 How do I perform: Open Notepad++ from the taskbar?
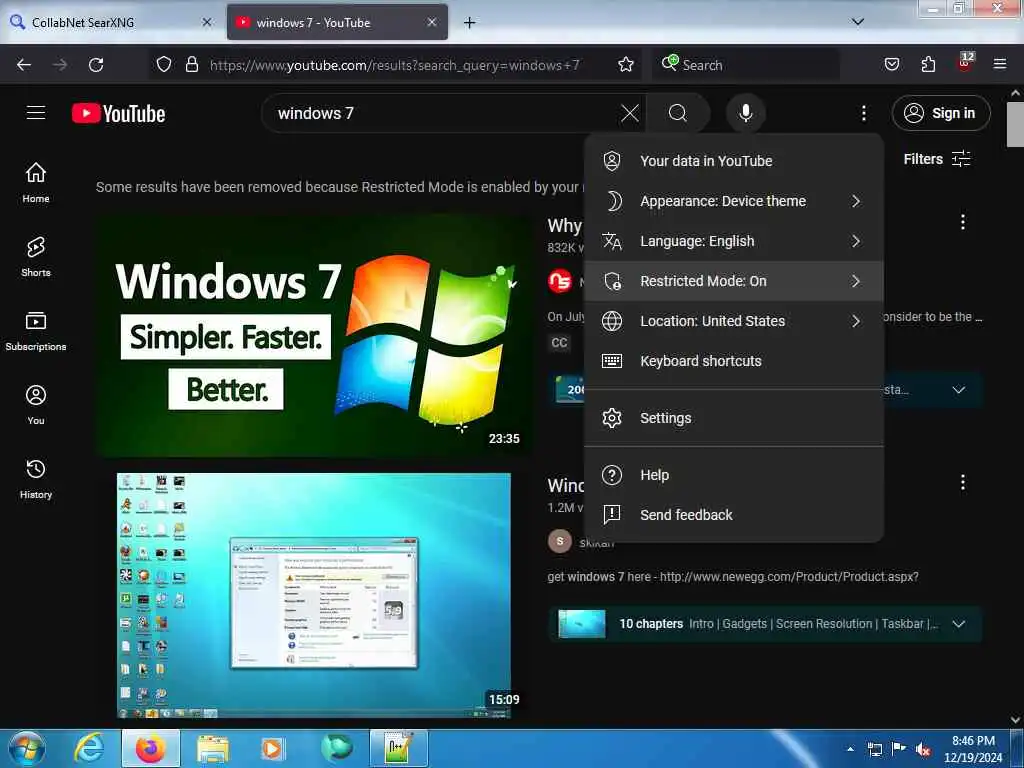coord(398,748)
